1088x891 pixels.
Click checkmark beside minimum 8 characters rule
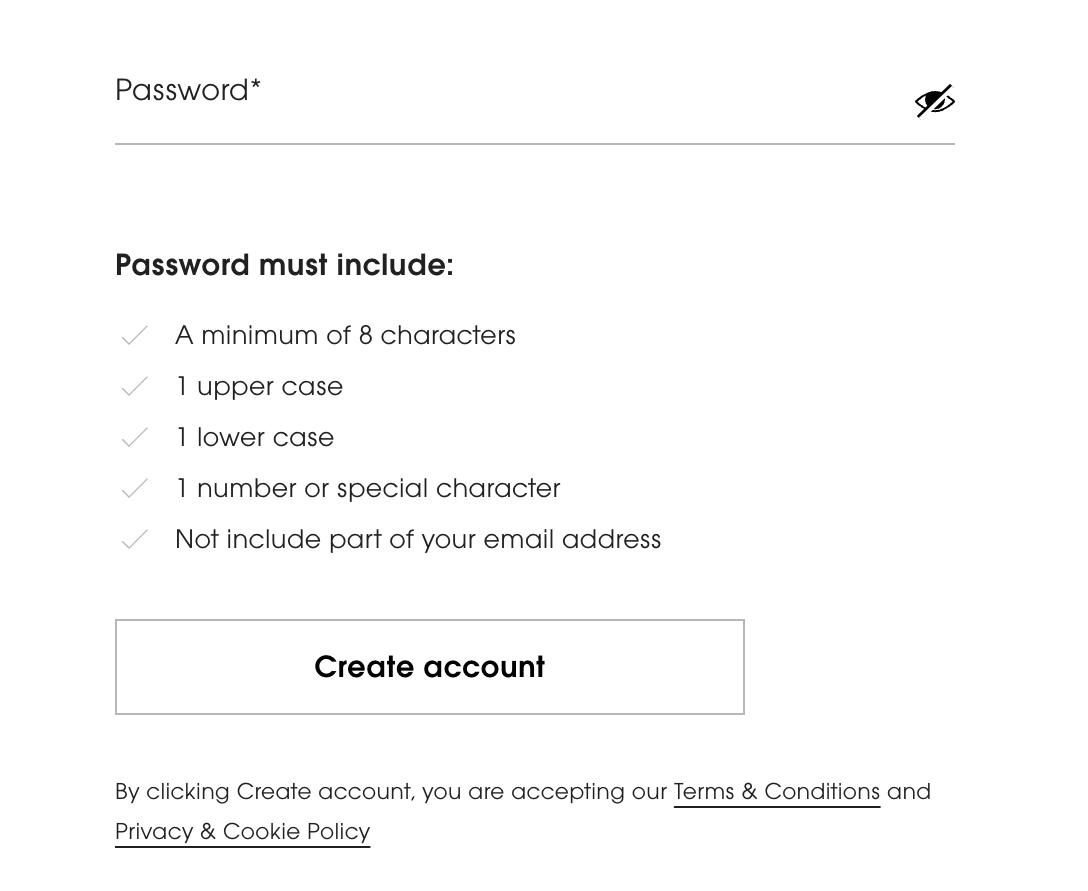tap(134, 336)
